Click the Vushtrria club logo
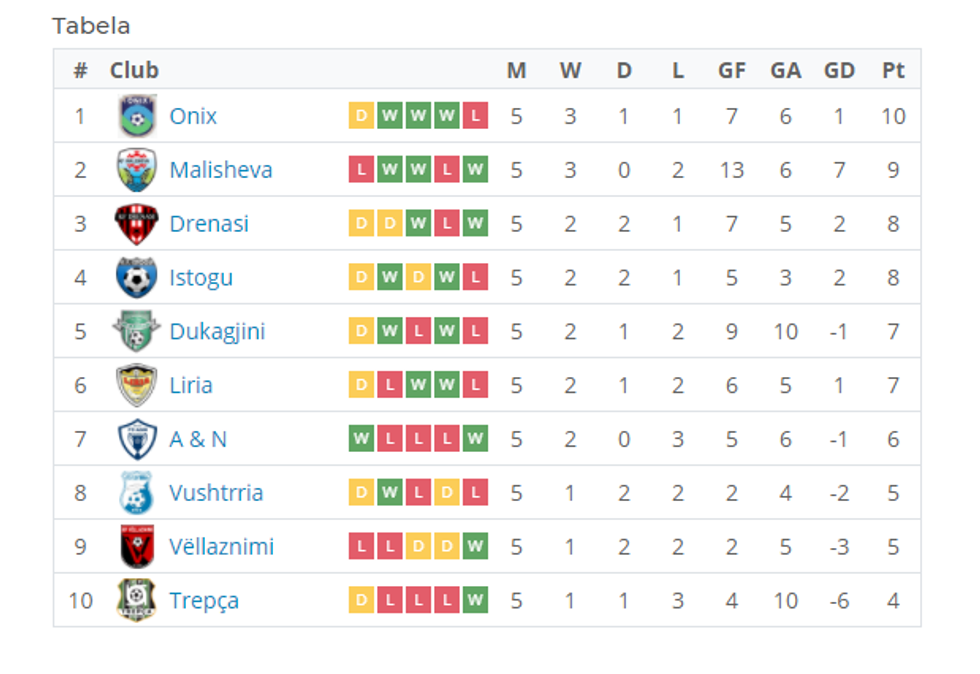 click(136, 493)
